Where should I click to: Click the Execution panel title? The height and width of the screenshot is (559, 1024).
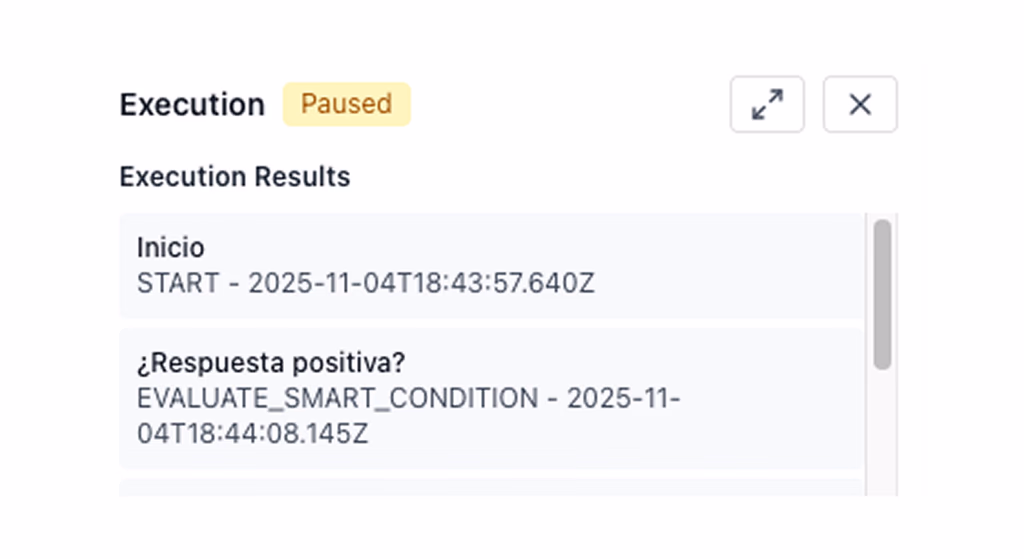[192, 104]
